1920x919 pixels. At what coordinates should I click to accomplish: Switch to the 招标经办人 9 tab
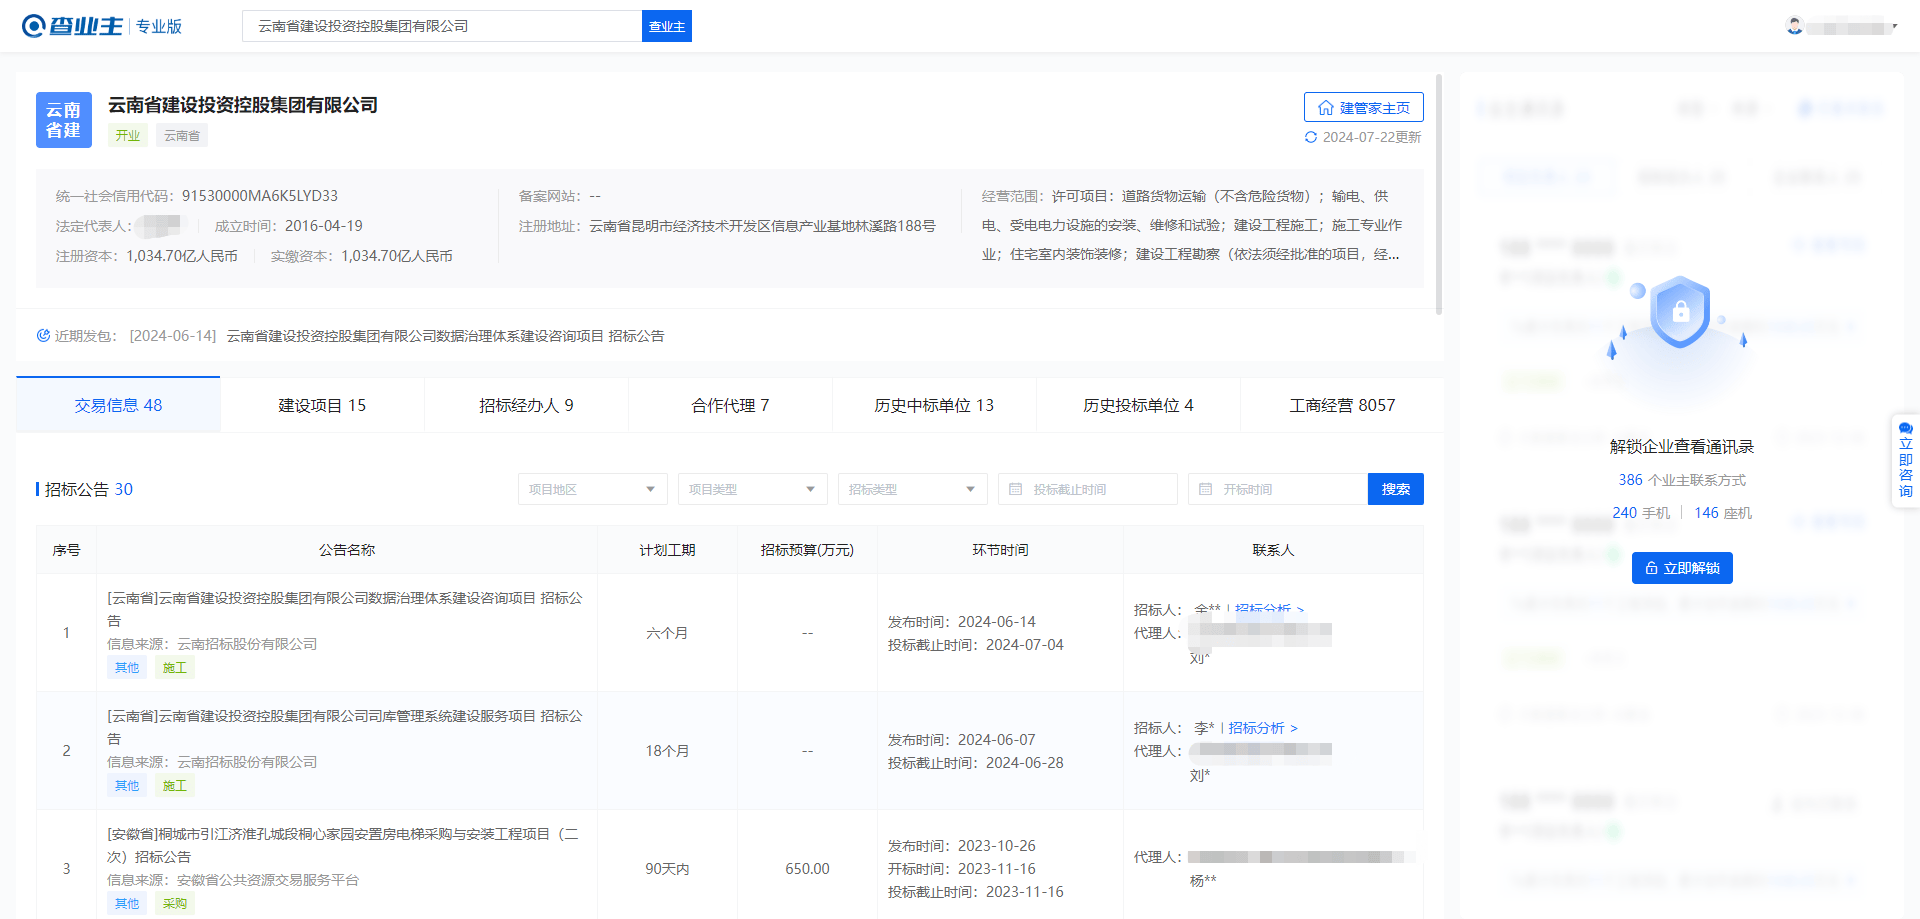pos(526,405)
